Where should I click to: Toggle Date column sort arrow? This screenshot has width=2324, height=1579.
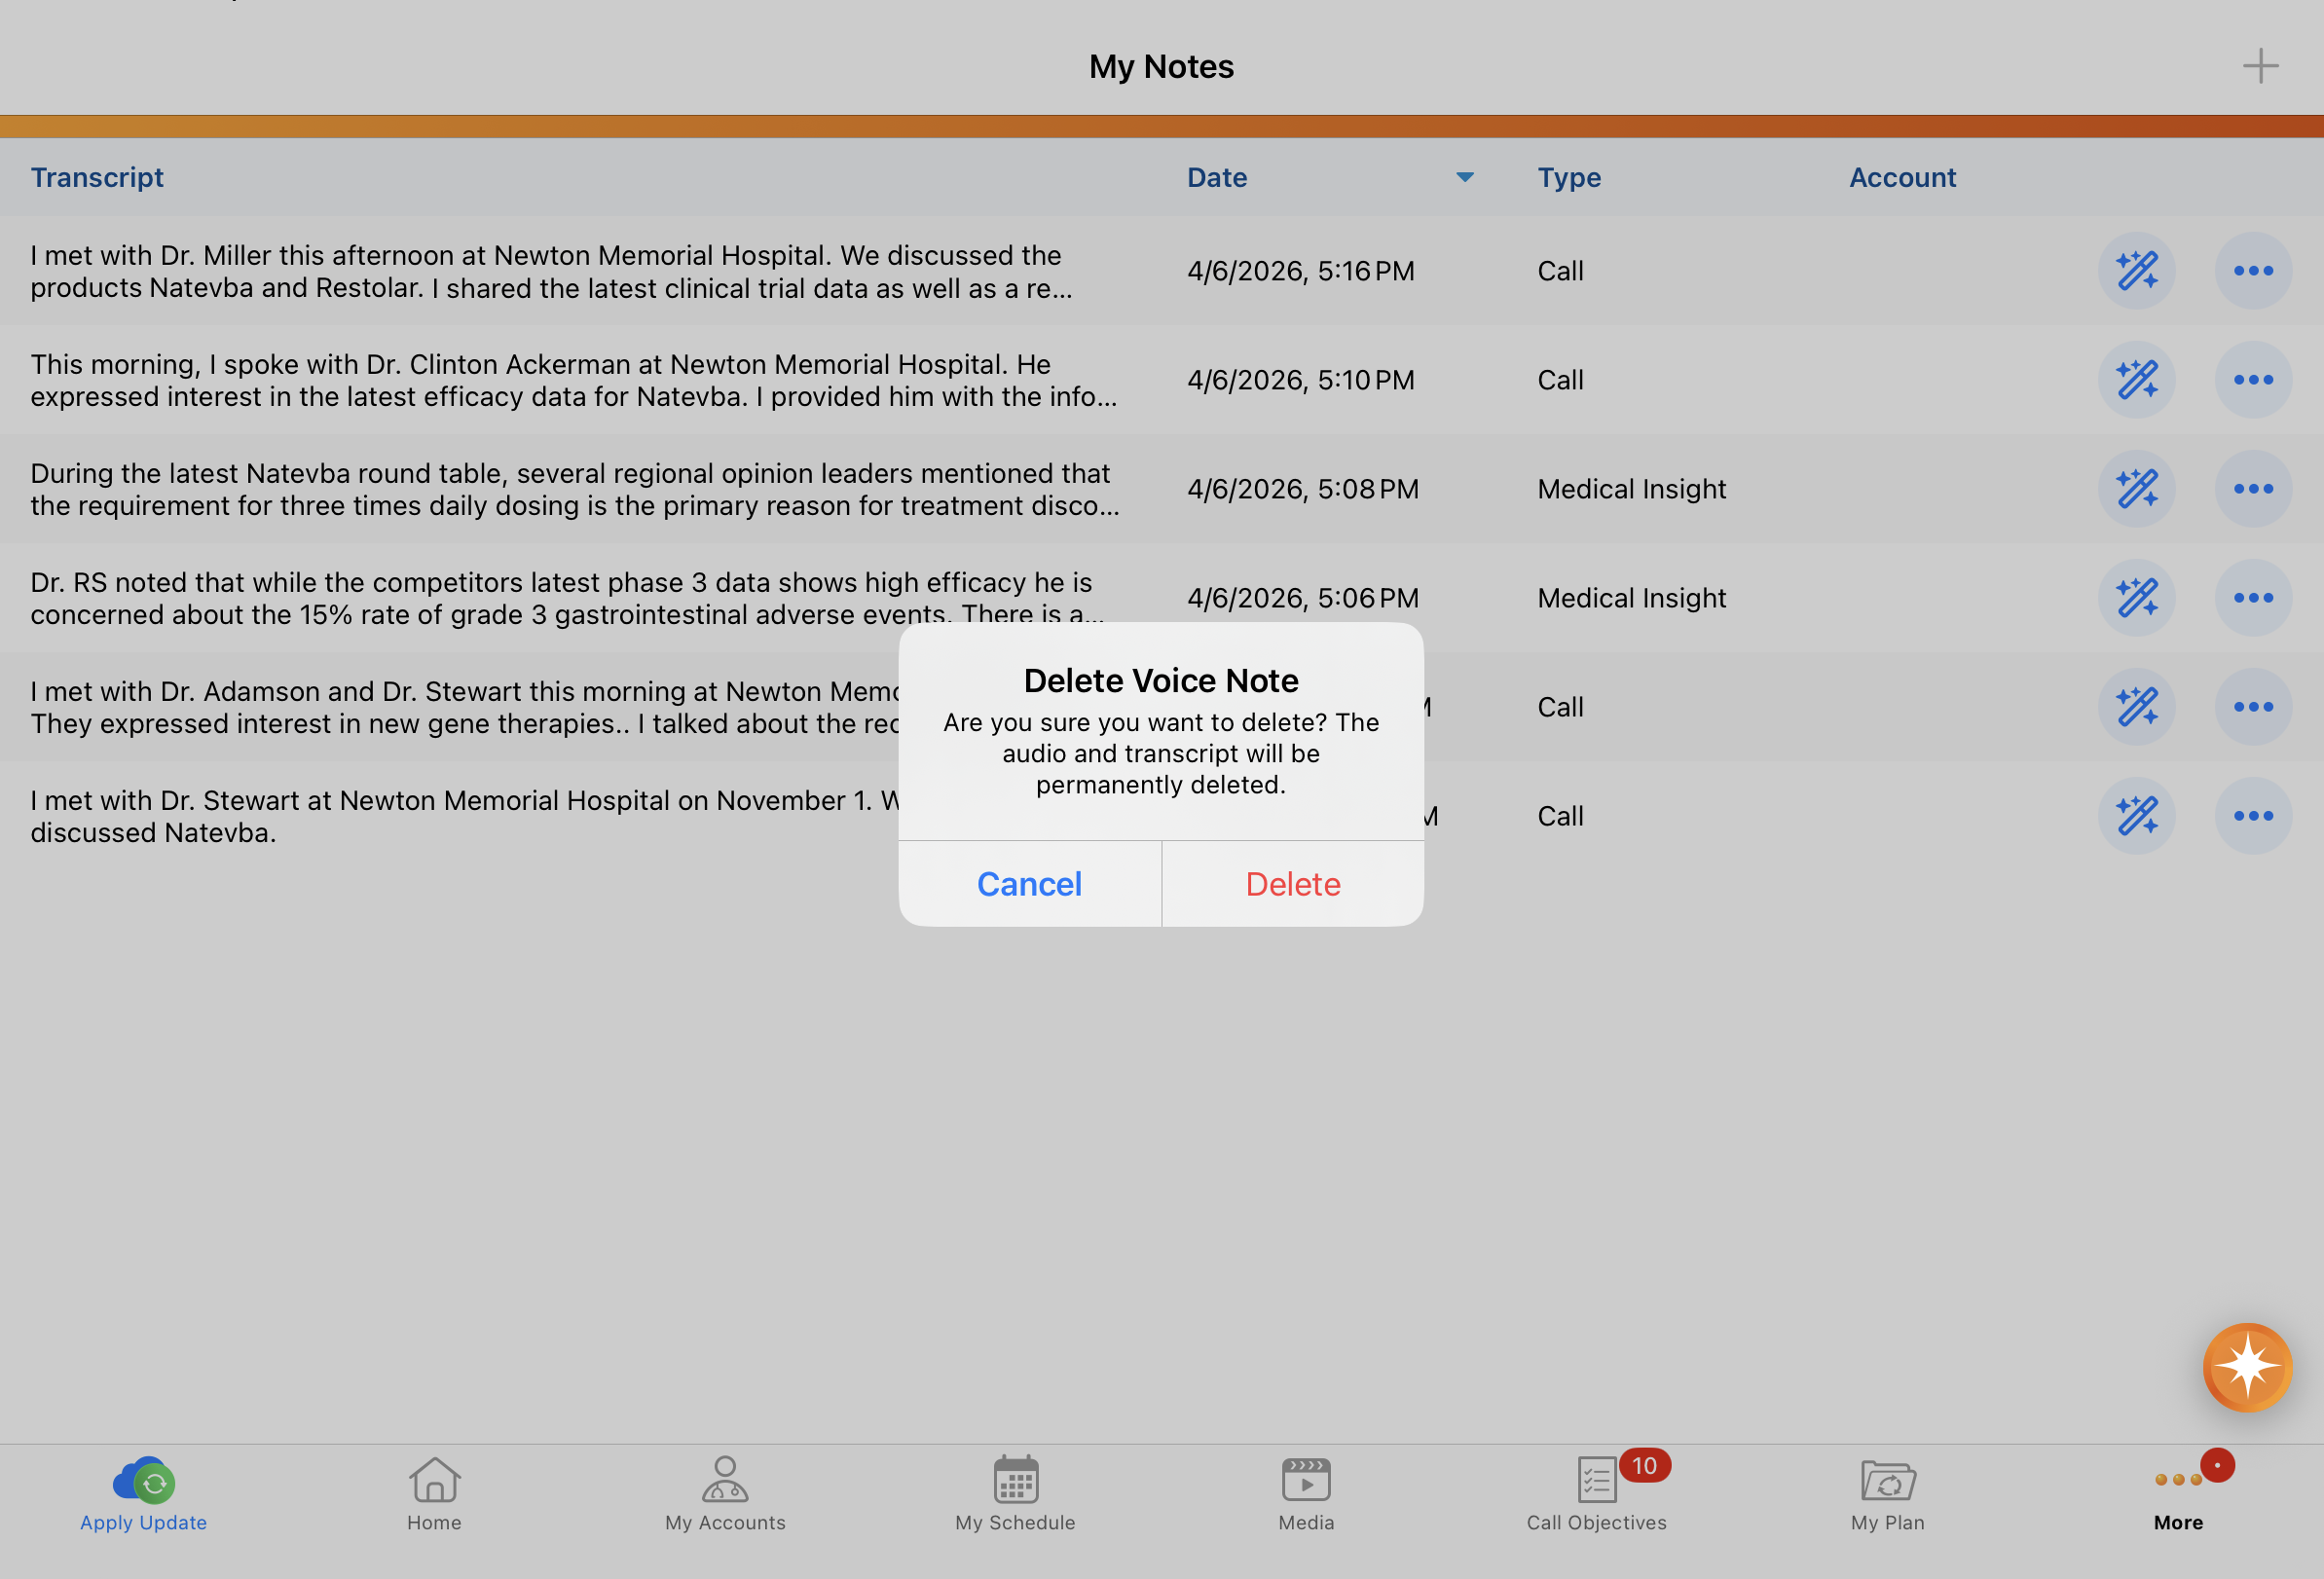point(1464,177)
